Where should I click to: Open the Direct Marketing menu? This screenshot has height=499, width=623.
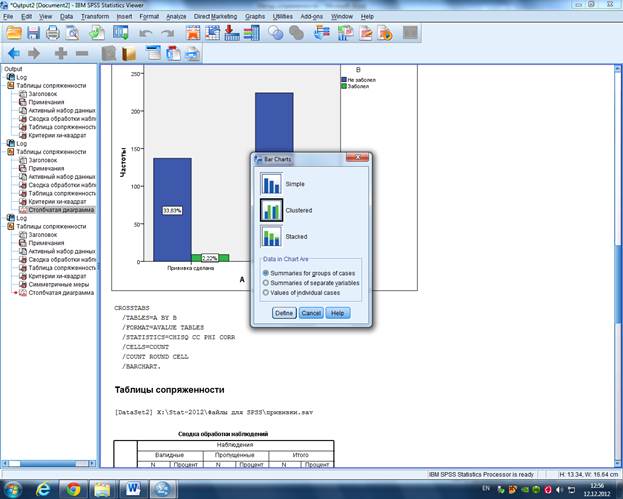[215, 16]
